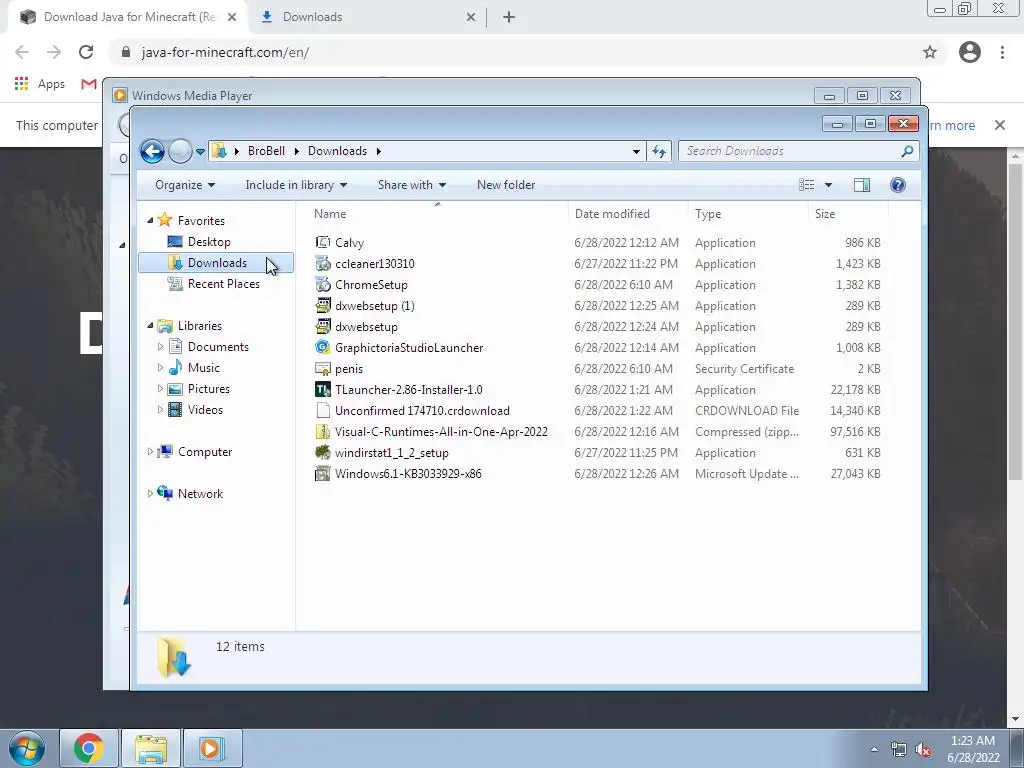Expand the Computer tree node

[x=150, y=451]
